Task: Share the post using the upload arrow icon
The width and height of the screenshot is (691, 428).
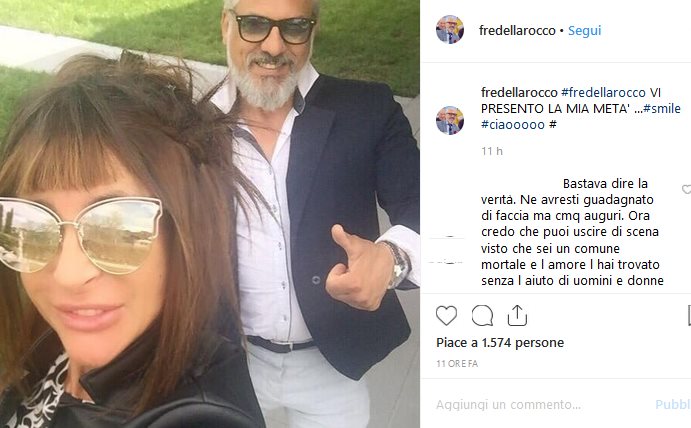Action: [517, 315]
